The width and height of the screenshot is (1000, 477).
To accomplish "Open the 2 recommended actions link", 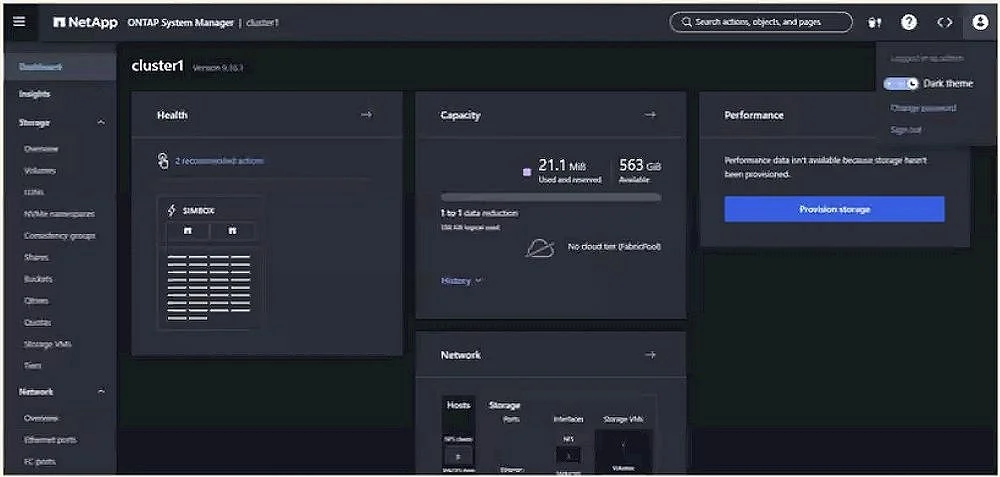I will (x=219, y=161).
